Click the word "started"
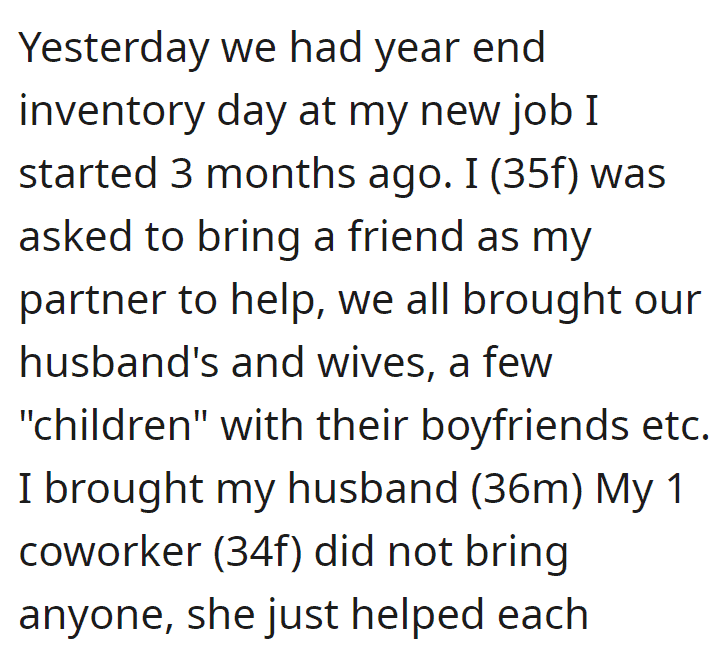 [x=88, y=174]
